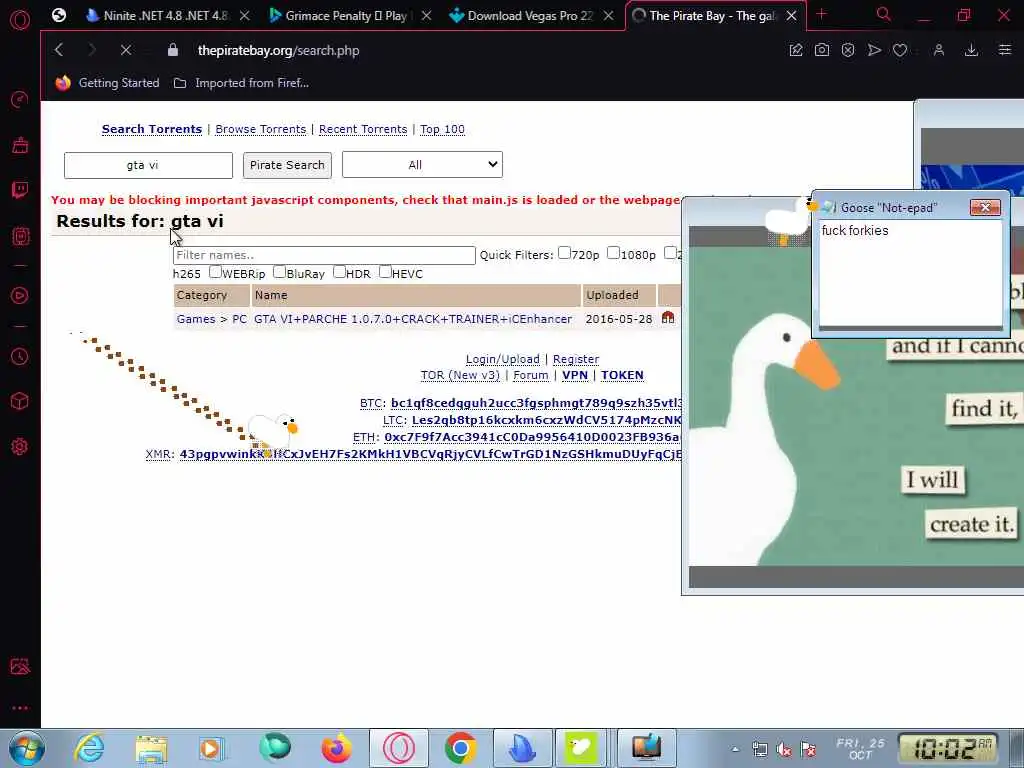Stop loading the page

[126, 50]
